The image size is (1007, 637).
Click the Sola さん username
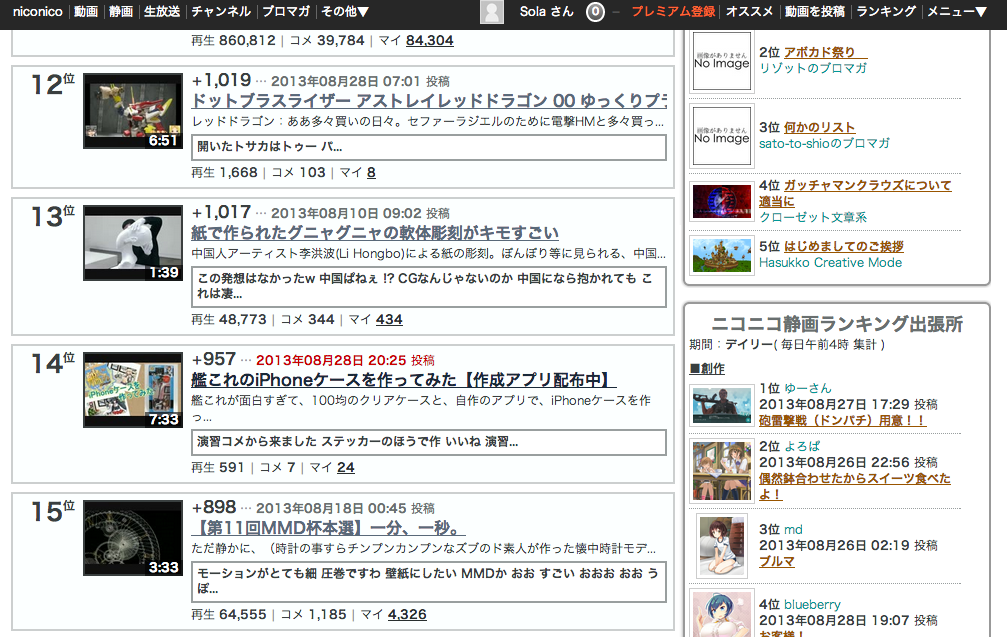coord(547,12)
